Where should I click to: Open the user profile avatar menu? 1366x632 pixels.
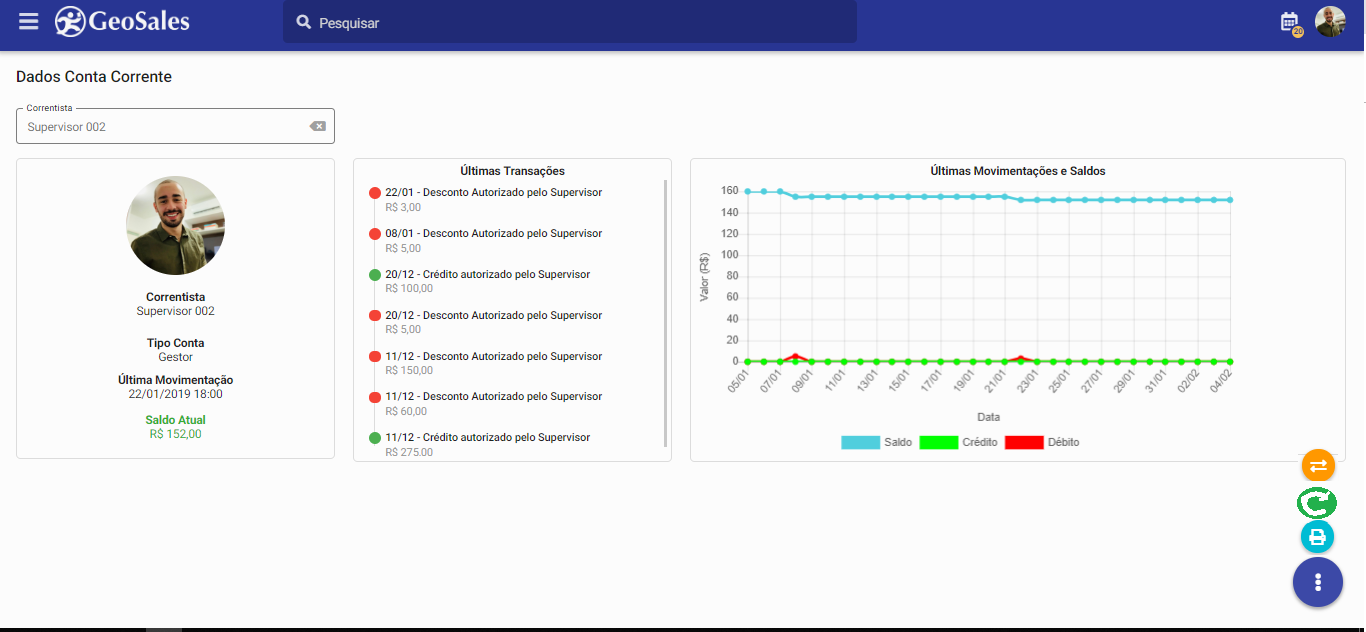tap(1330, 22)
